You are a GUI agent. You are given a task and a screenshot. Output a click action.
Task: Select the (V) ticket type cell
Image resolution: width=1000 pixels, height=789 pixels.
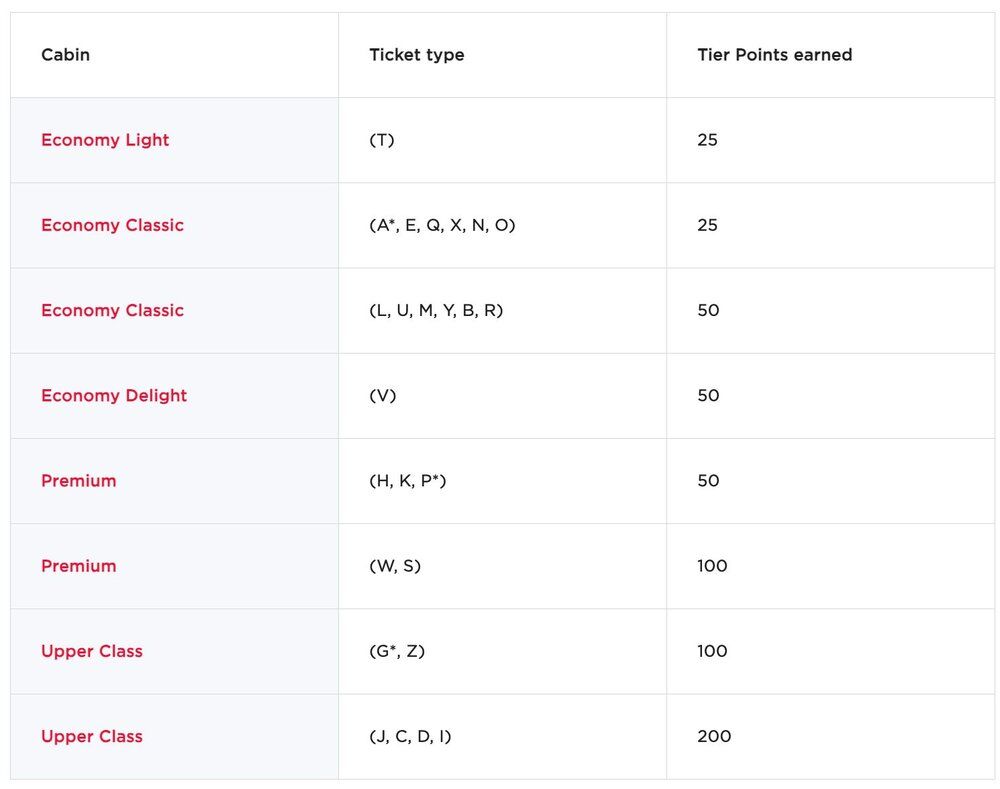pyautogui.click(x=383, y=395)
